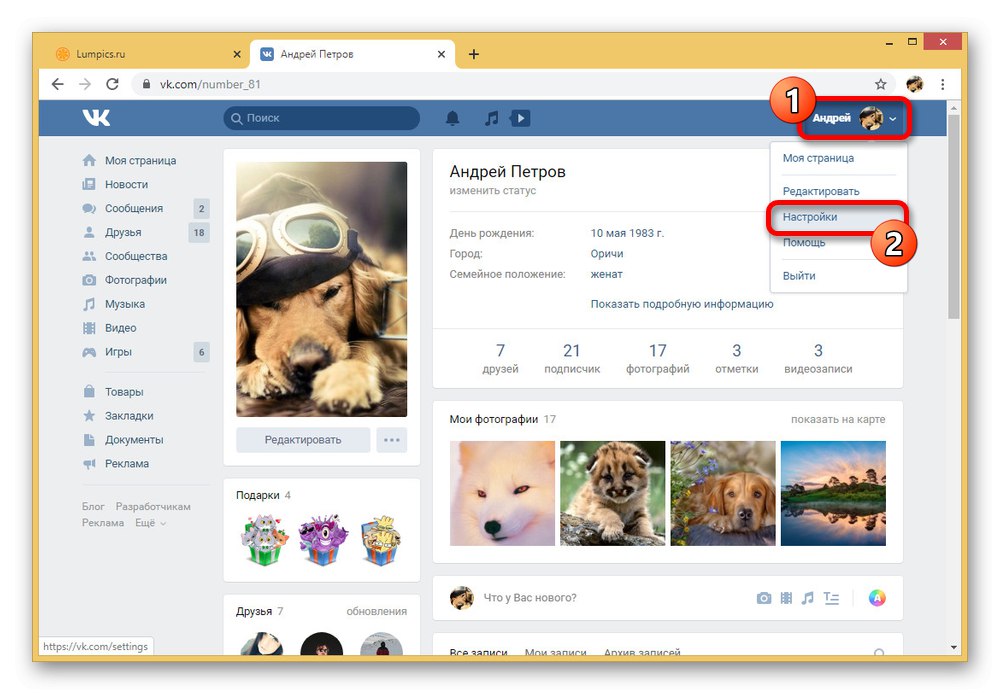Screen dimensions: 1000x694
Task: Attach audio with the music icon in post box
Action: 807,598
